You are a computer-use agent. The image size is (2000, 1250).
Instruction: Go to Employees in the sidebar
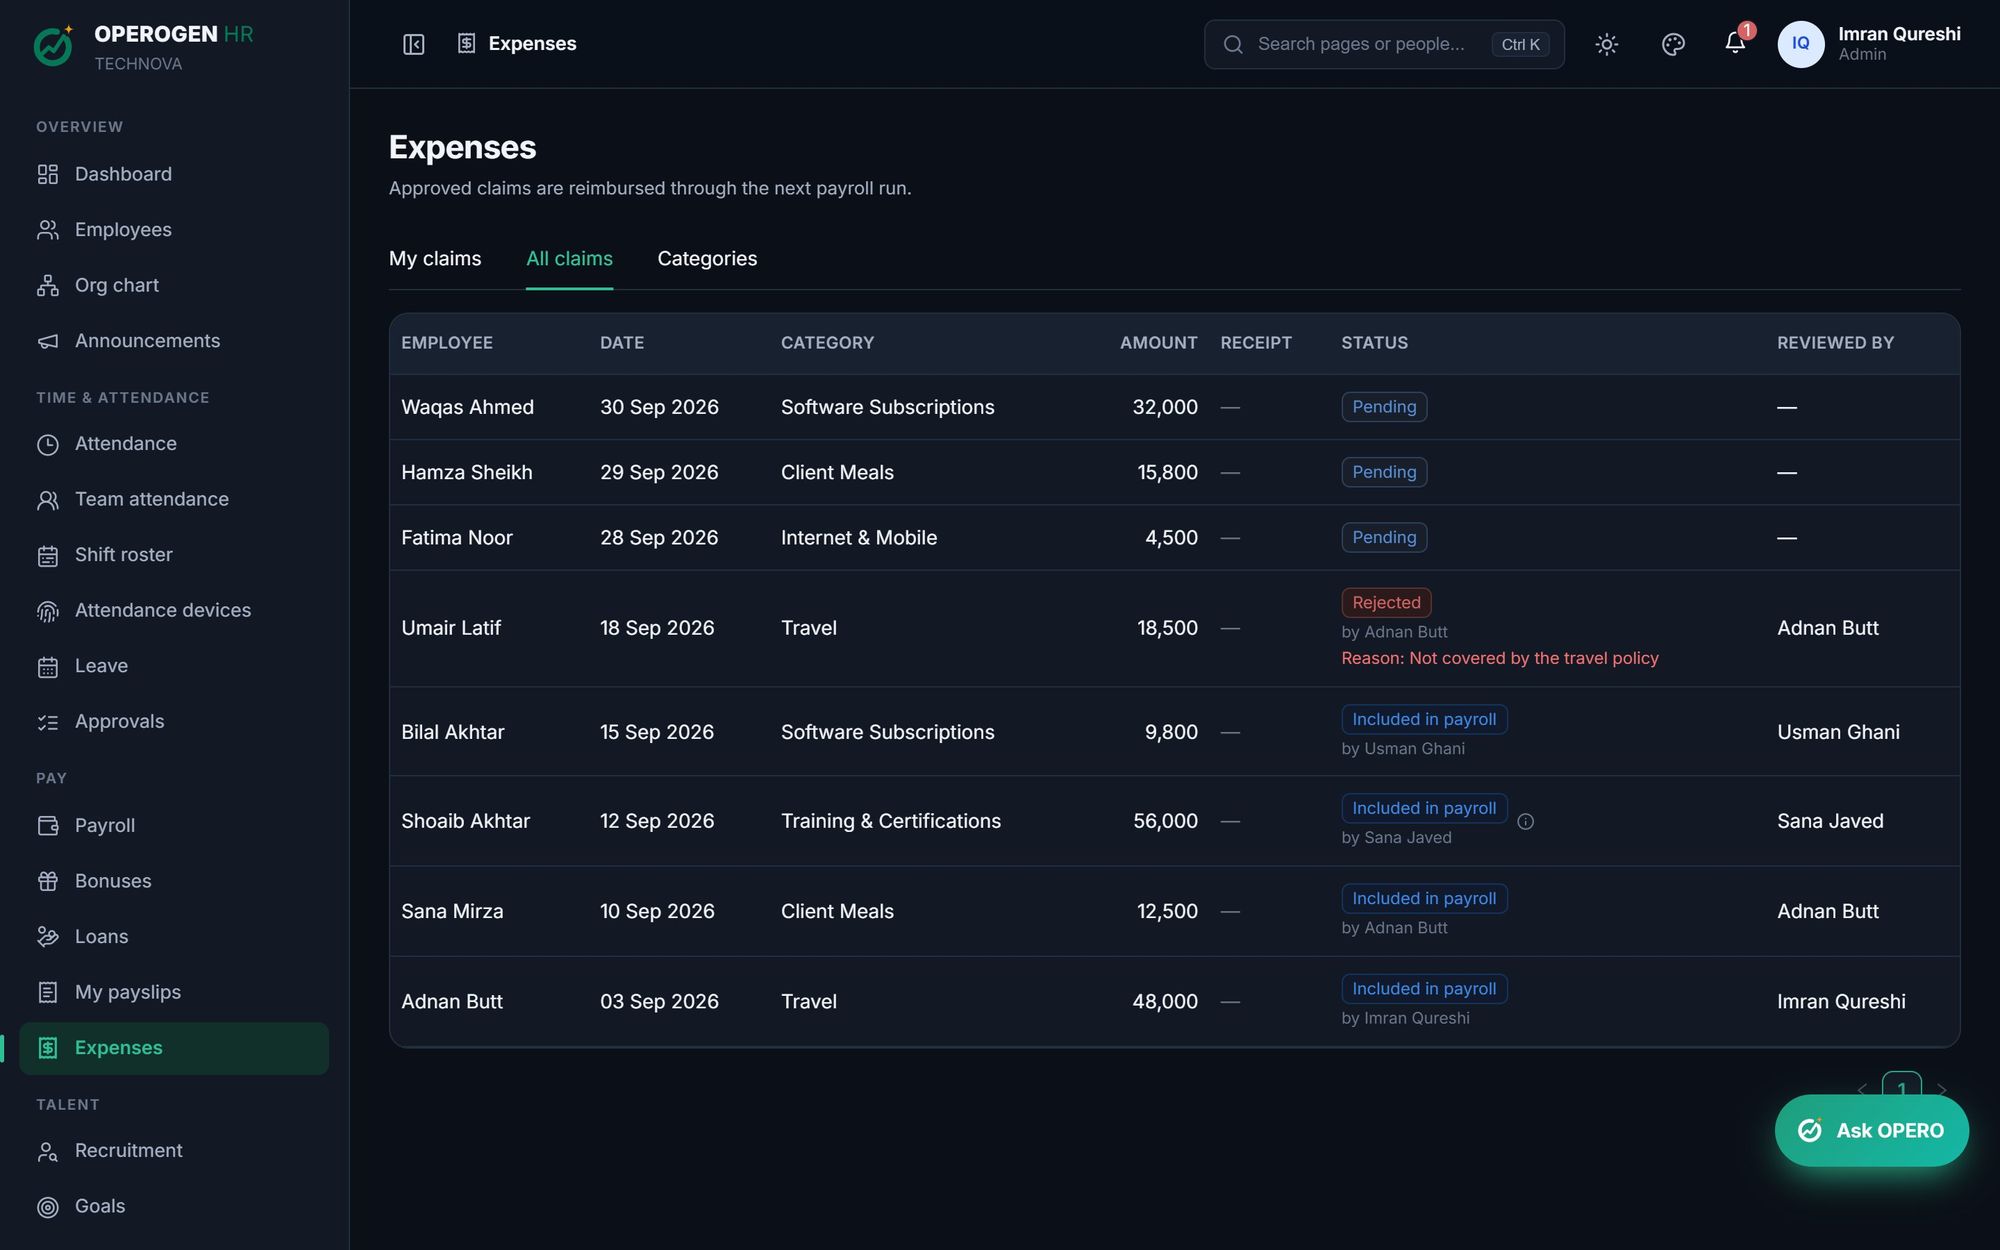[174, 230]
